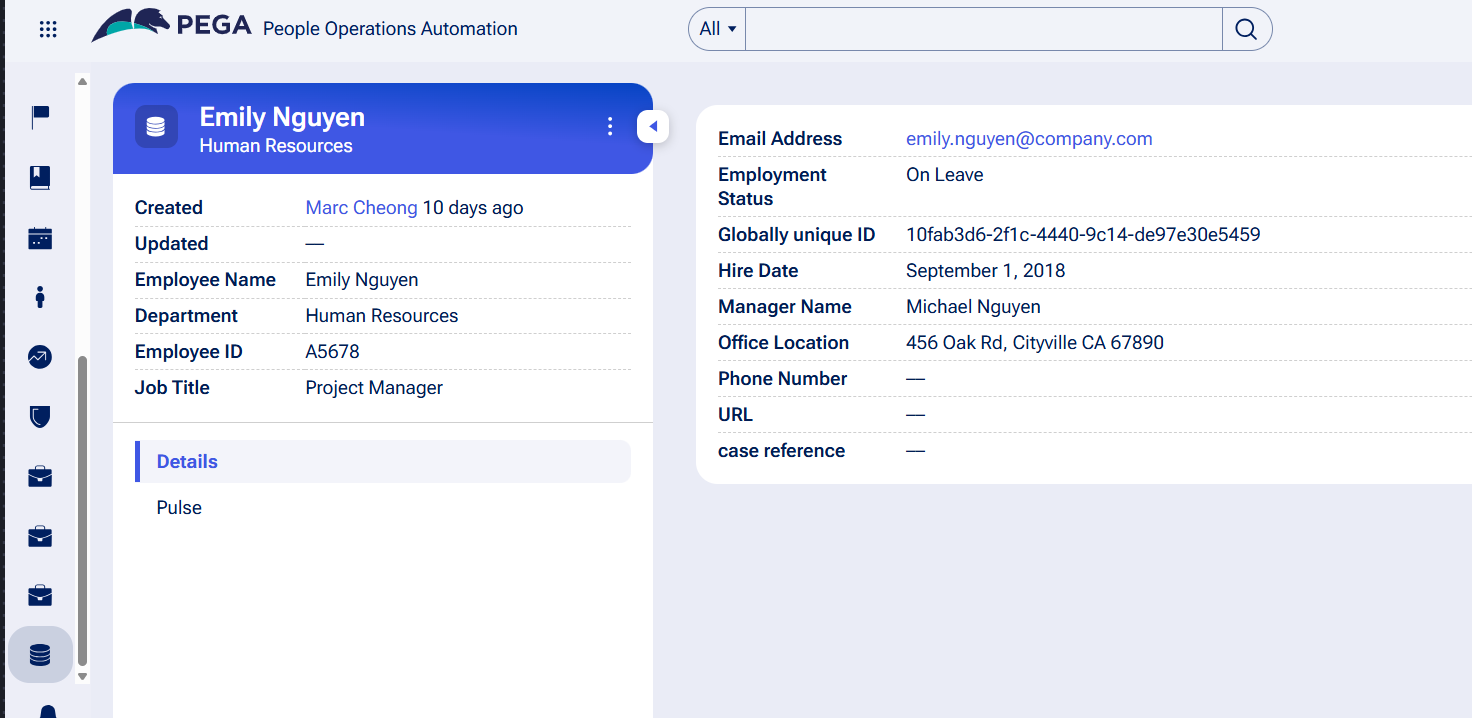Open the circular chart icon in the sidebar
Image resolution: width=1472 pixels, height=718 pixels.
pos(39,357)
